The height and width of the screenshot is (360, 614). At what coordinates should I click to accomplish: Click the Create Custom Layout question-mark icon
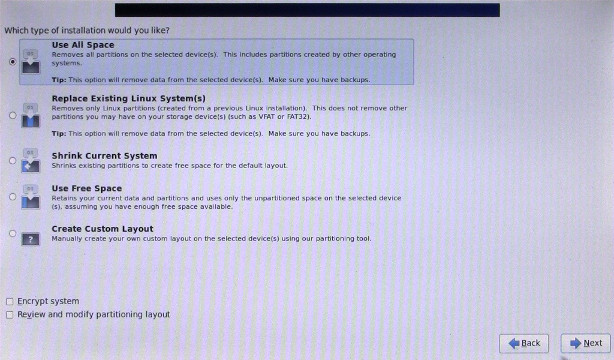click(x=31, y=238)
